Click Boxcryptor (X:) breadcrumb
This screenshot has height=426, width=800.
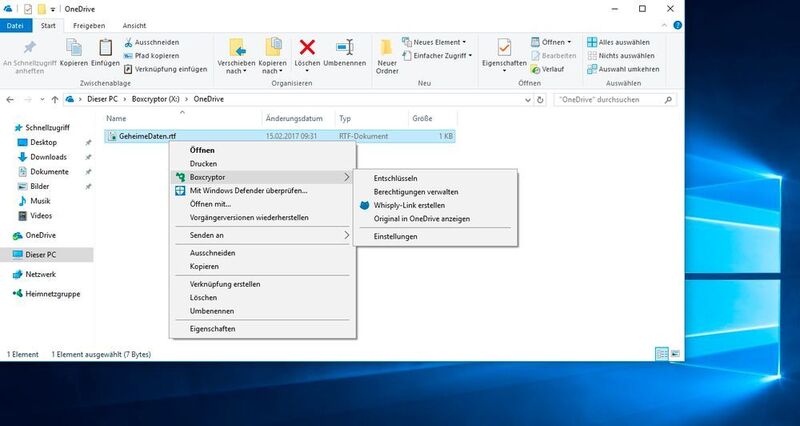(x=156, y=99)
